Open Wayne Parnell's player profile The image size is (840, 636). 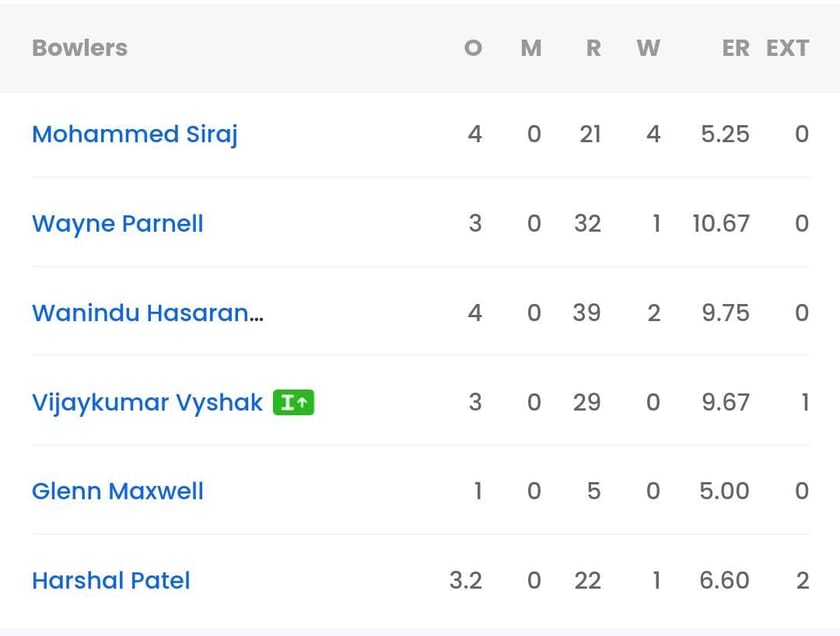coord(117,224)
